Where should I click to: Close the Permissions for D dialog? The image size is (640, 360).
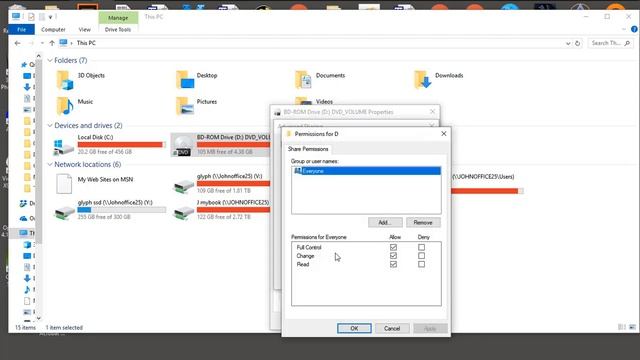444,133
